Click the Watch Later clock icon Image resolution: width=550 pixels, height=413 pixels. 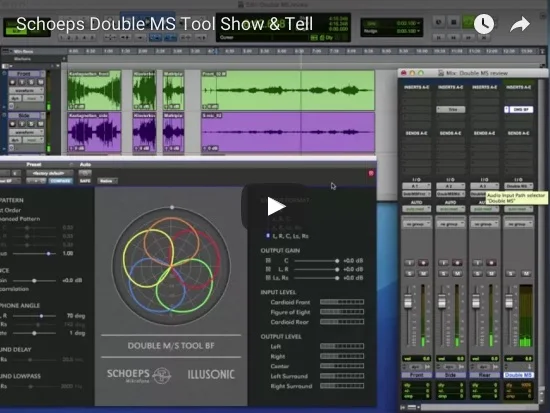[x=484, y=24]
